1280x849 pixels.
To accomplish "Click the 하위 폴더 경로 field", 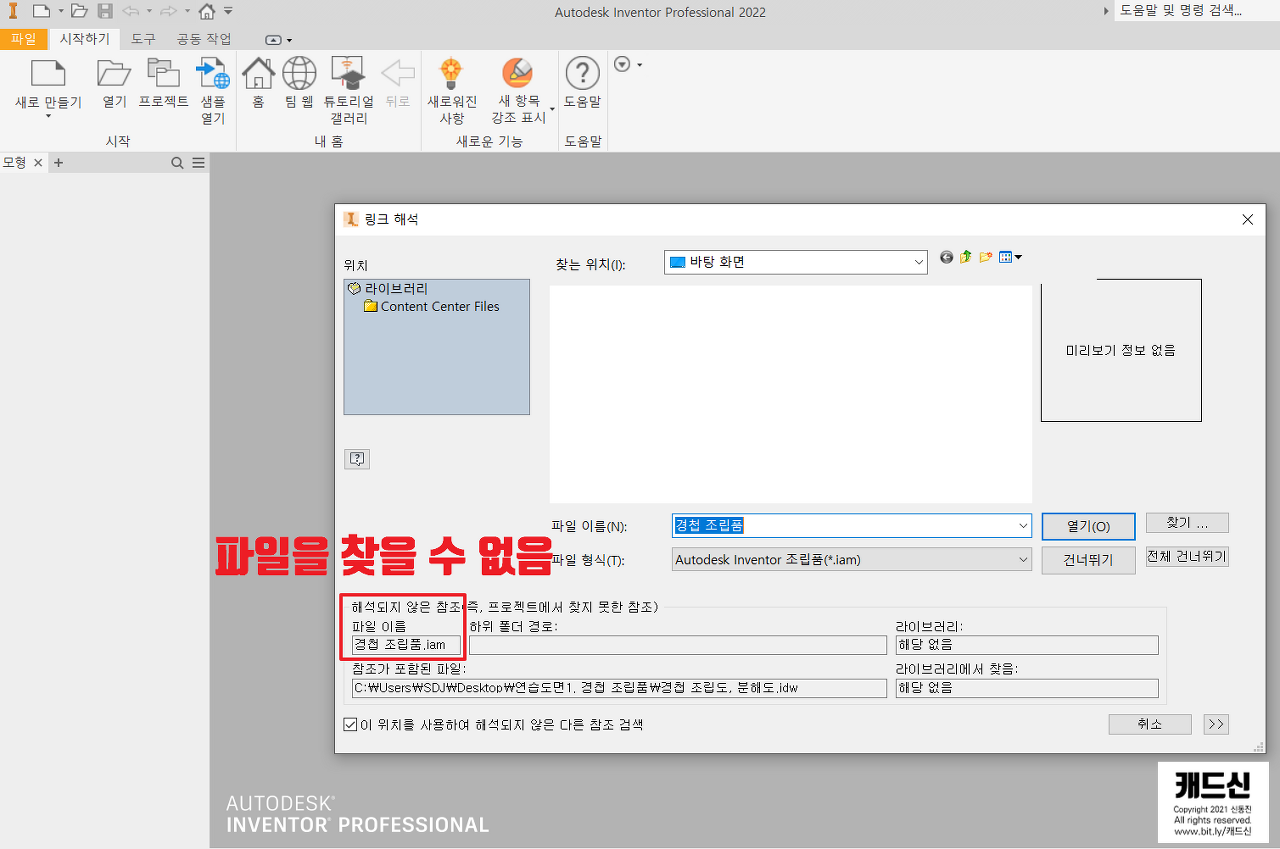I will pyautogui.click(x=678, y=645).
